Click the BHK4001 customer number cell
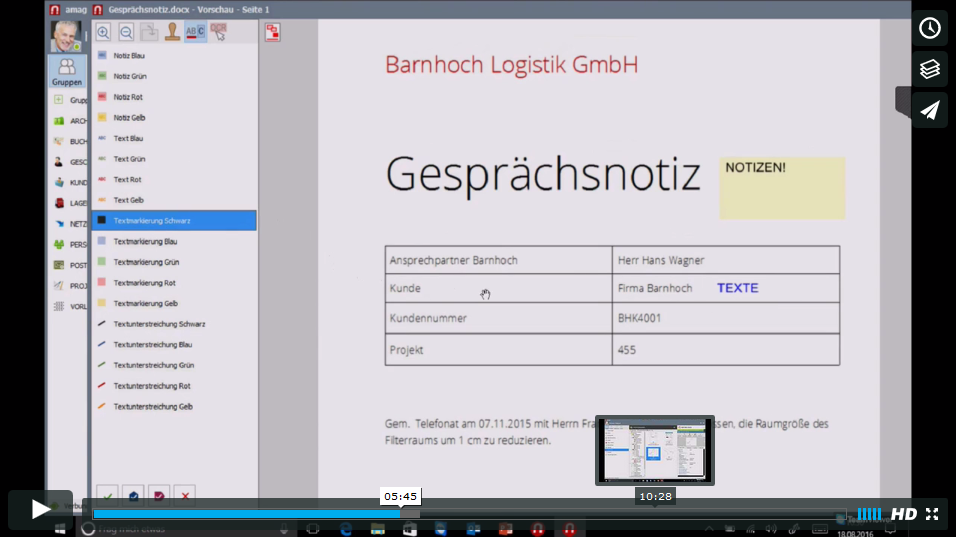Screen dimensions: 956x537 point(726,318)
